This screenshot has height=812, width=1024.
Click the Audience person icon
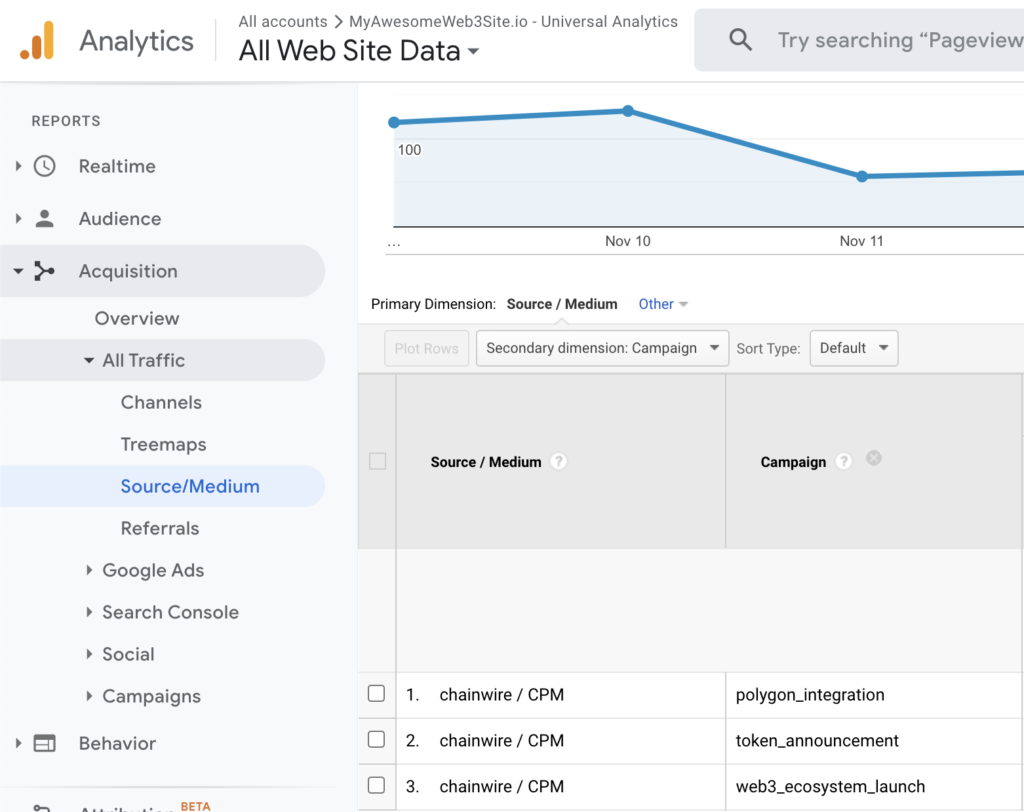click(44, 219)
